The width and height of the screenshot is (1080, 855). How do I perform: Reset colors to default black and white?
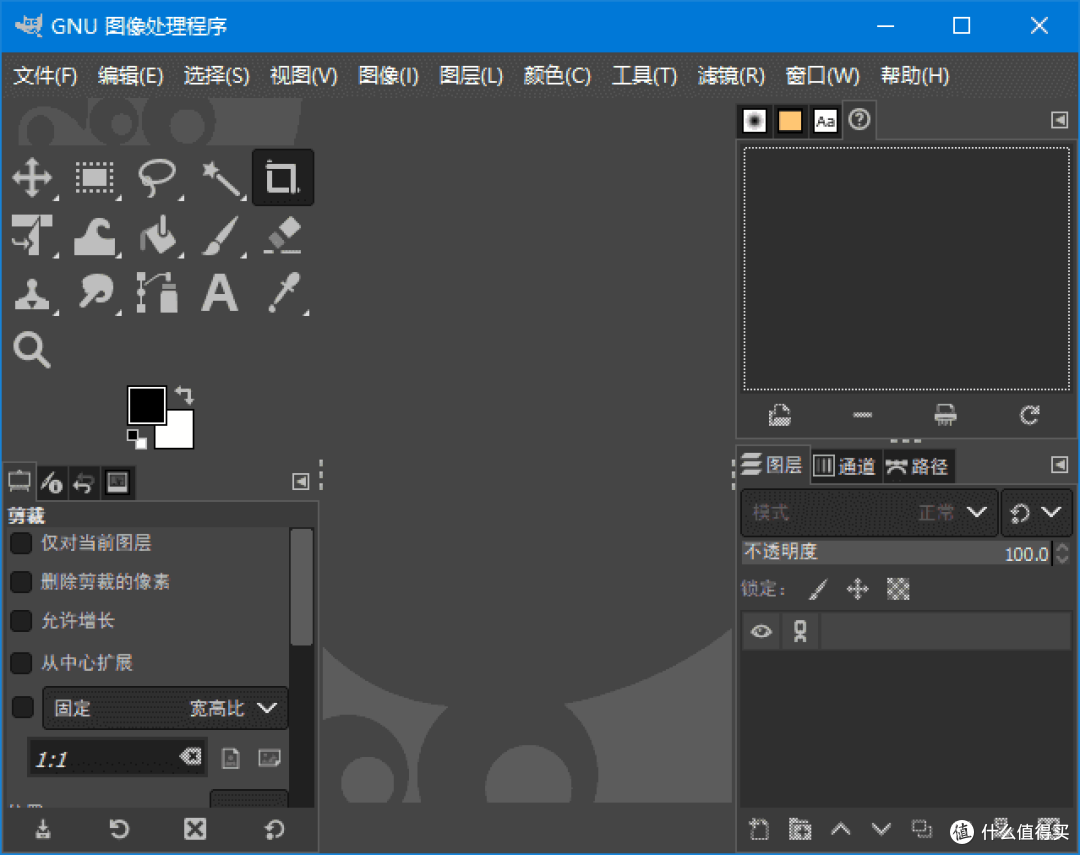click(x=136, y=439)
